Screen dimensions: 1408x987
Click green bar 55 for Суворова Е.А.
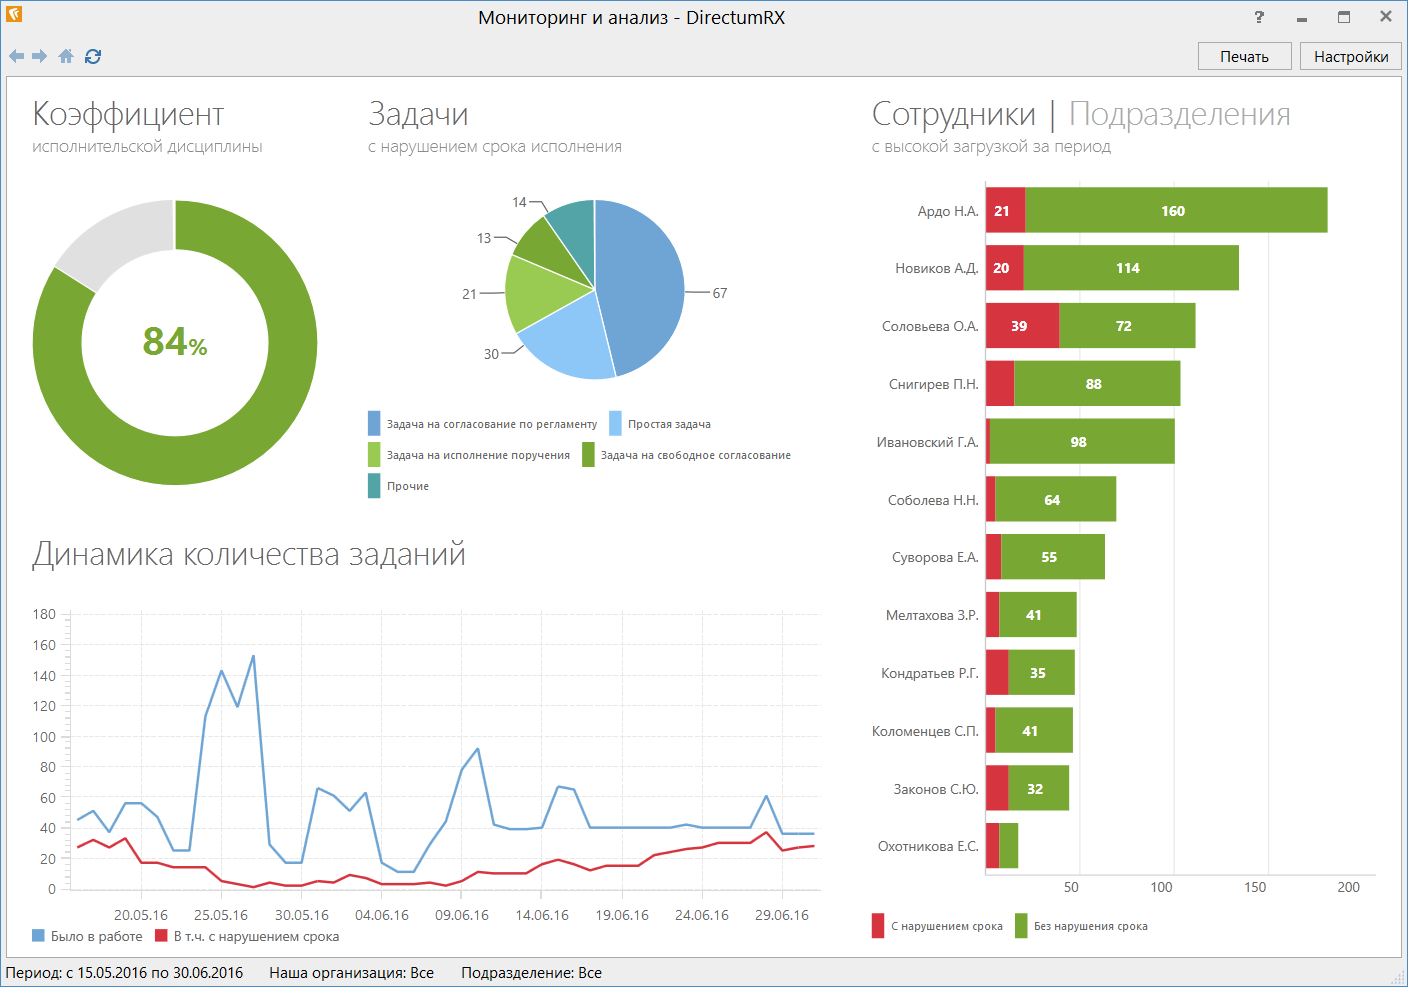[1053, 557]
